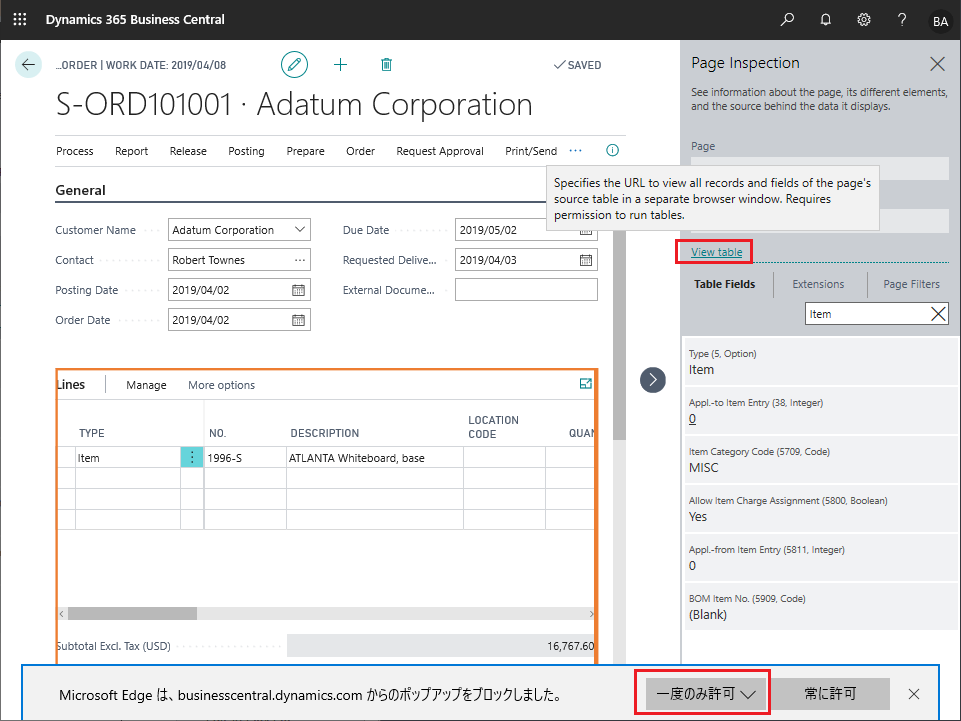Show more actions with the ellipsis icon
This screenshot has height=721, width=961.
click(575, 150)
